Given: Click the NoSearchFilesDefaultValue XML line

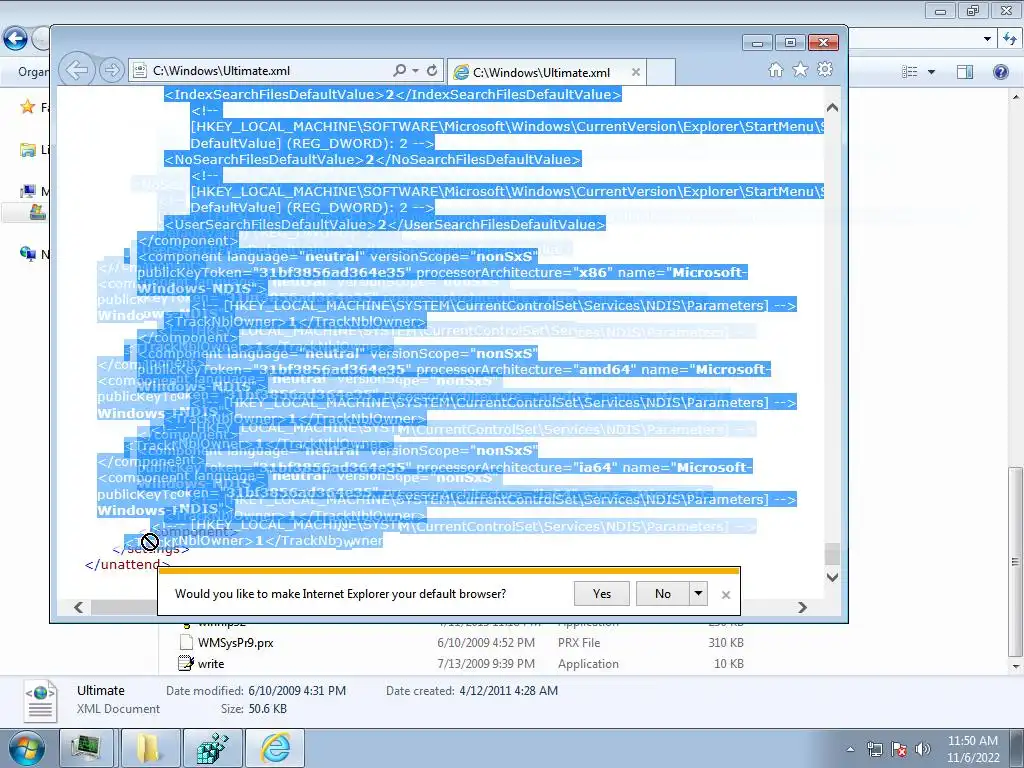Looking at the screenshot, I should point(372,159).
